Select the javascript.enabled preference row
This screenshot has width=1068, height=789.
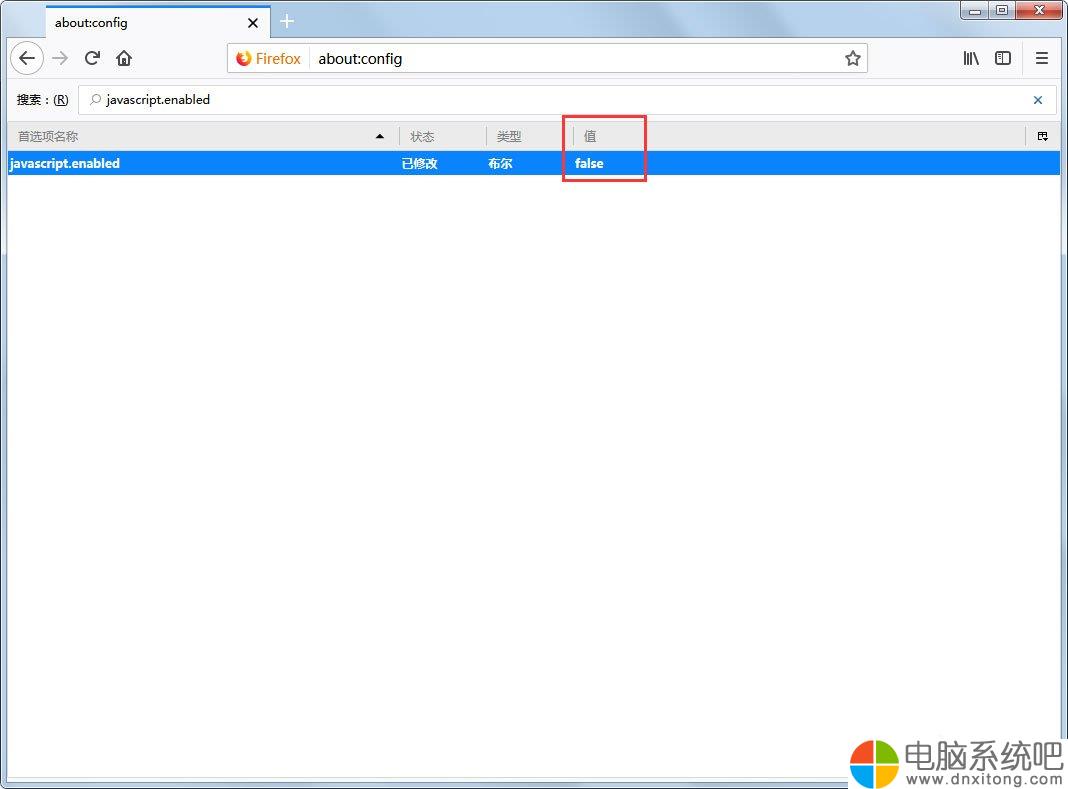click(x=534, y=164)
